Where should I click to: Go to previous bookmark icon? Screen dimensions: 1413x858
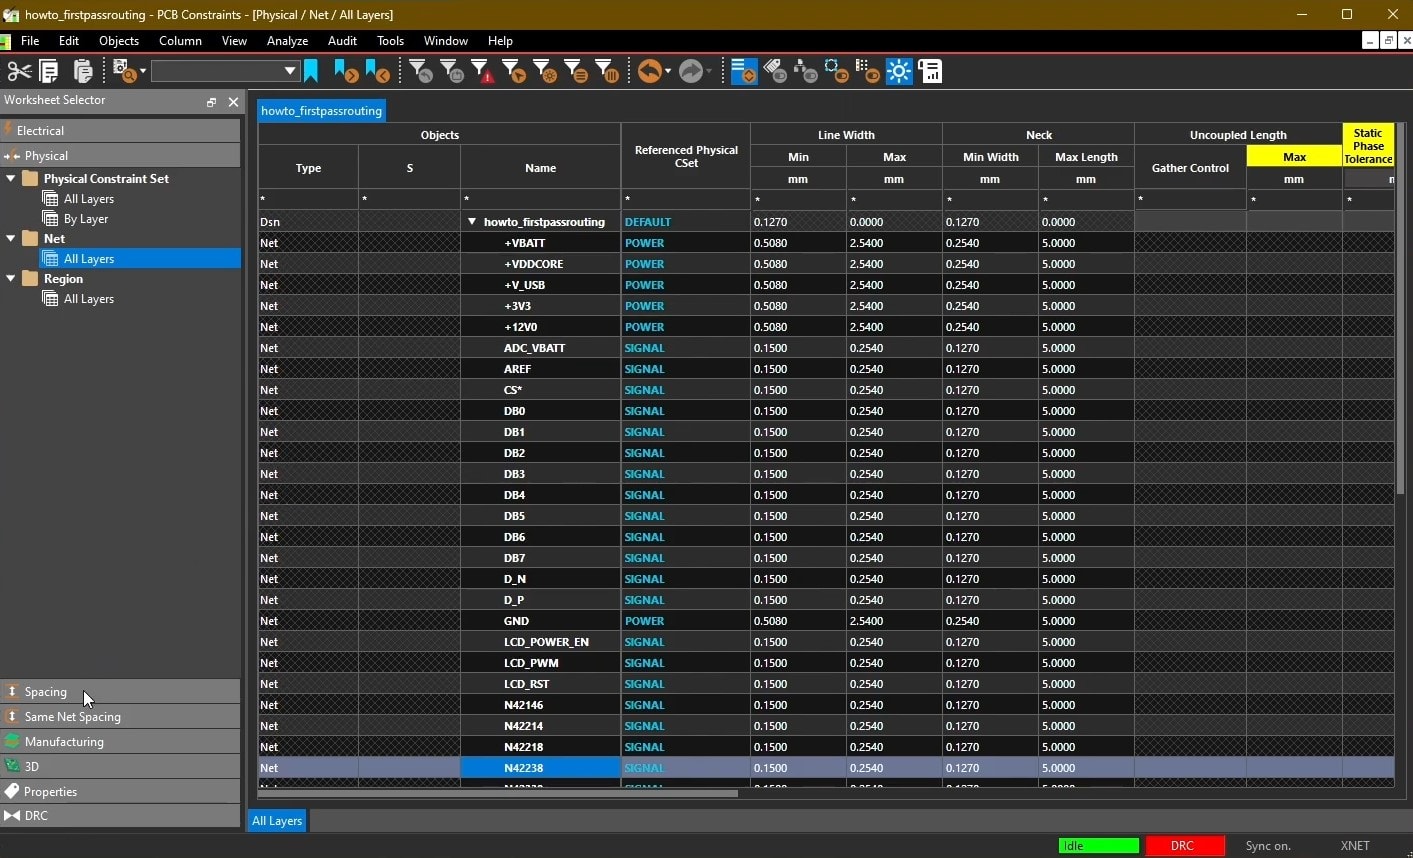(x=377, y=71)
